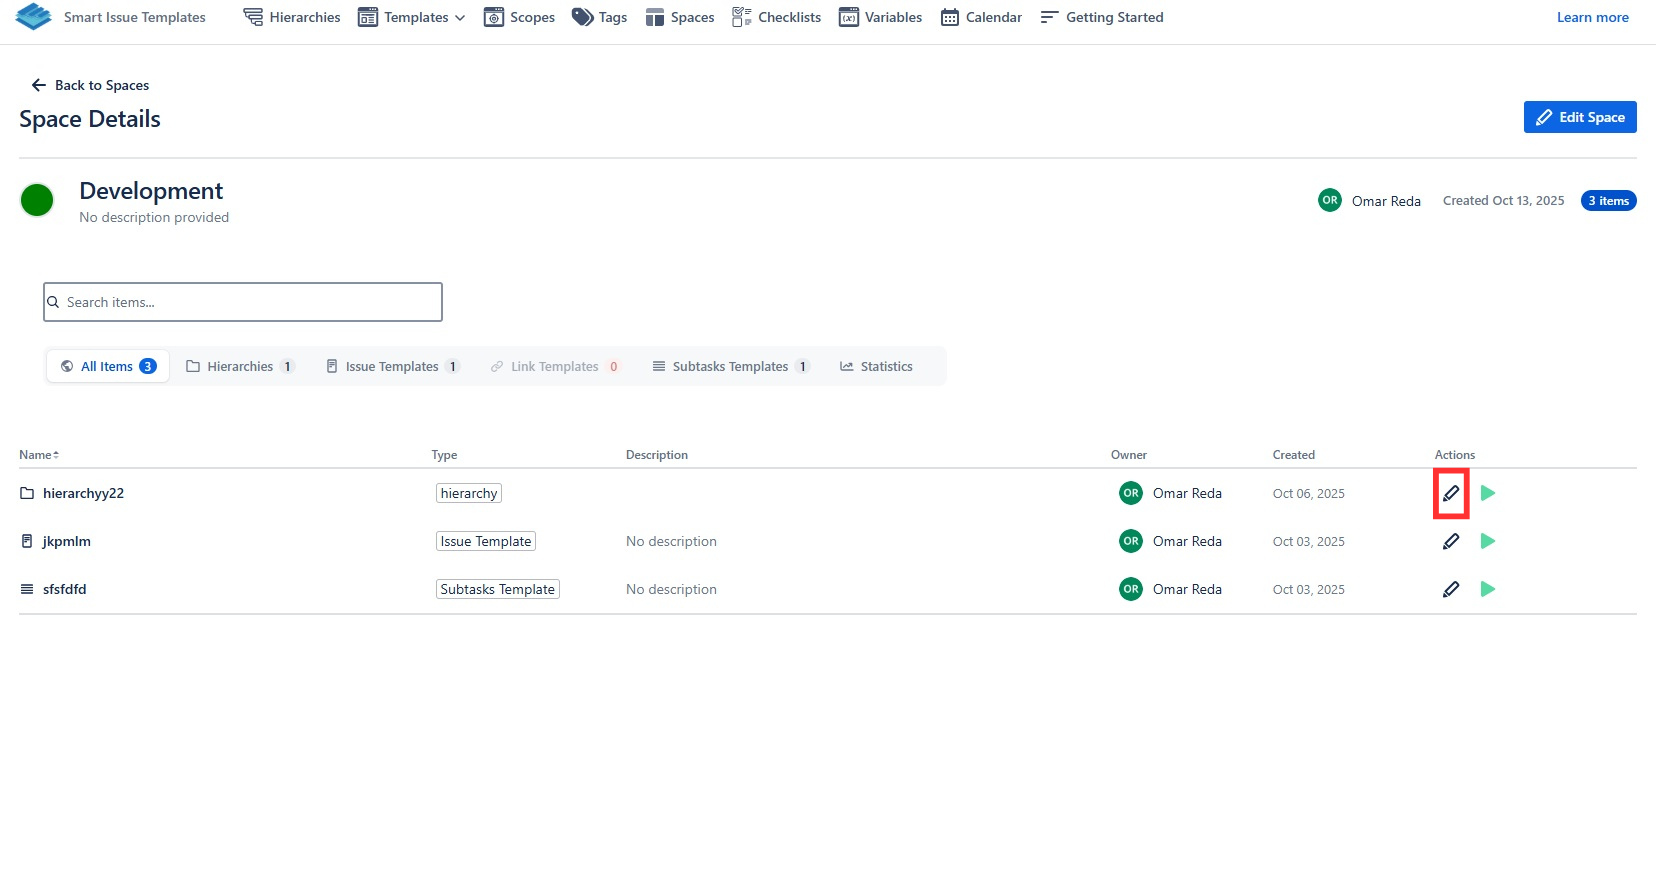Go to the Checklists page
This screenshot has height=881, width=1656.
(x=776, y=17)
